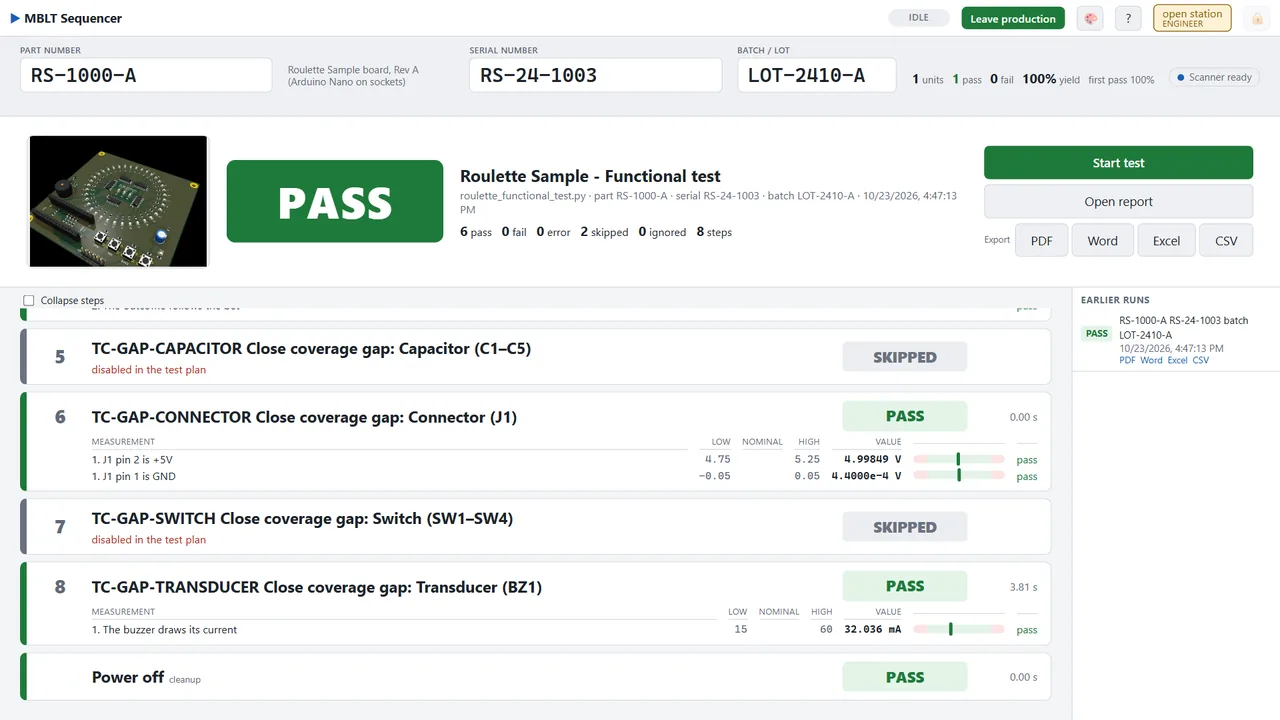Expand step 7 TC-GAP-SWITCH row
The image size is (1280, 720).
pyautogui.click(x=536, y=527)
